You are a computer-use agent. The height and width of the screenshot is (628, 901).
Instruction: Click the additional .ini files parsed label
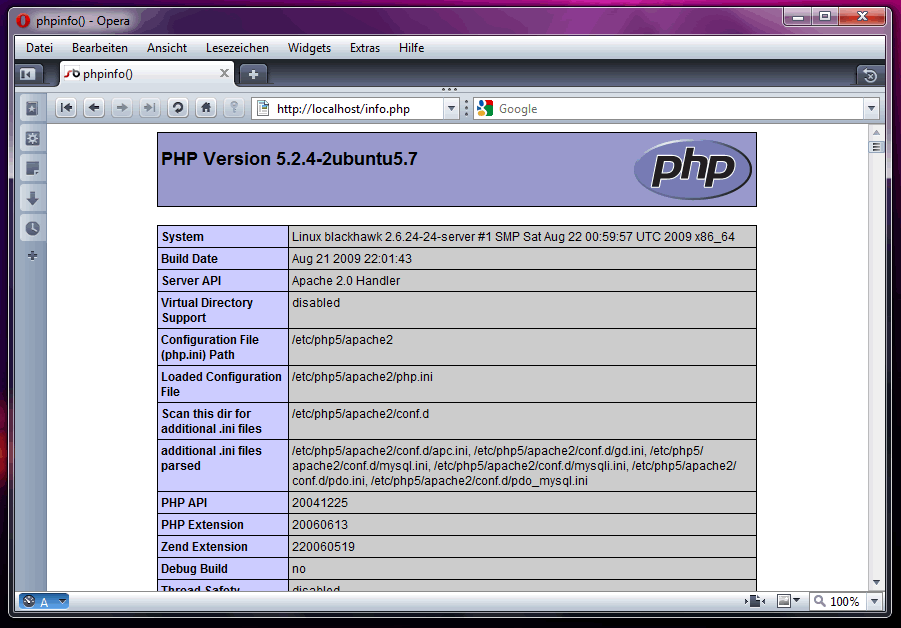(211, 459)
